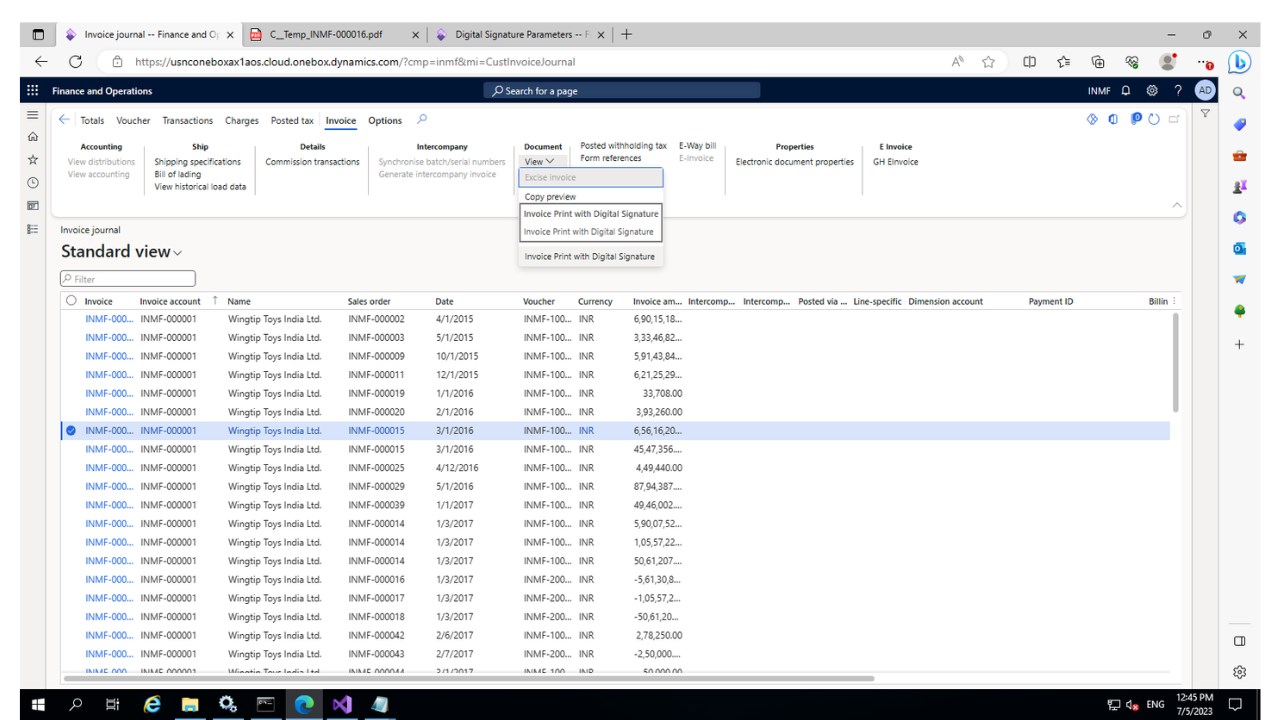Click GH EInvoice button
This screenshot has height=720, width=1280.
tap(895, 162)
